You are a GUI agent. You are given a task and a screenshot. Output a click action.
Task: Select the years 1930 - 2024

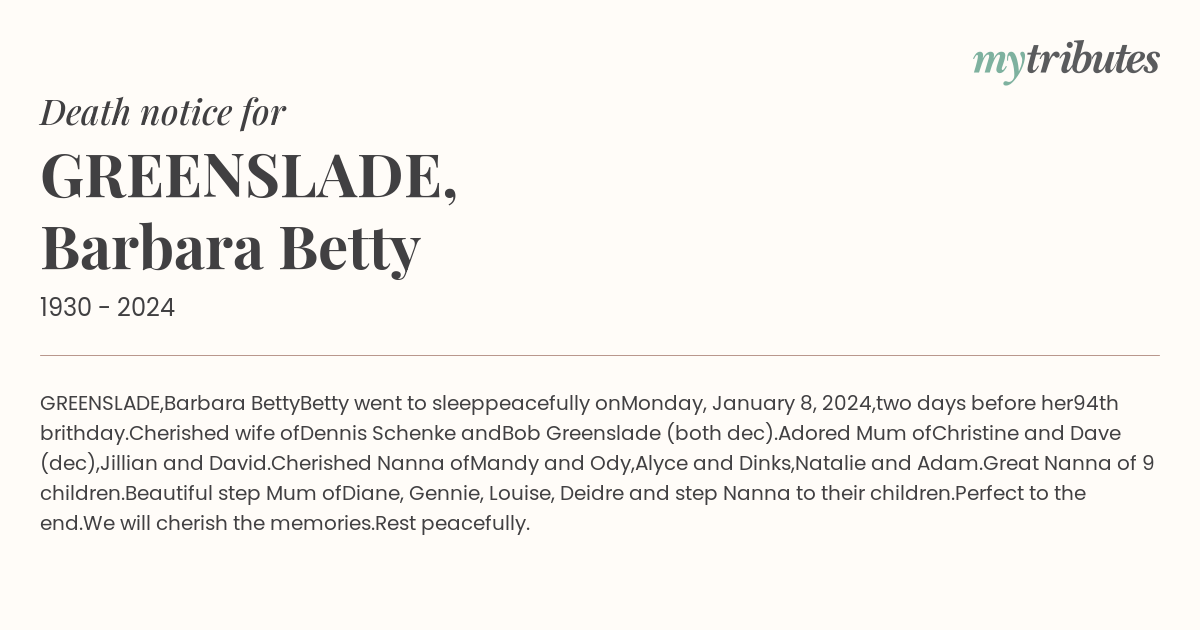coord(107,308)
